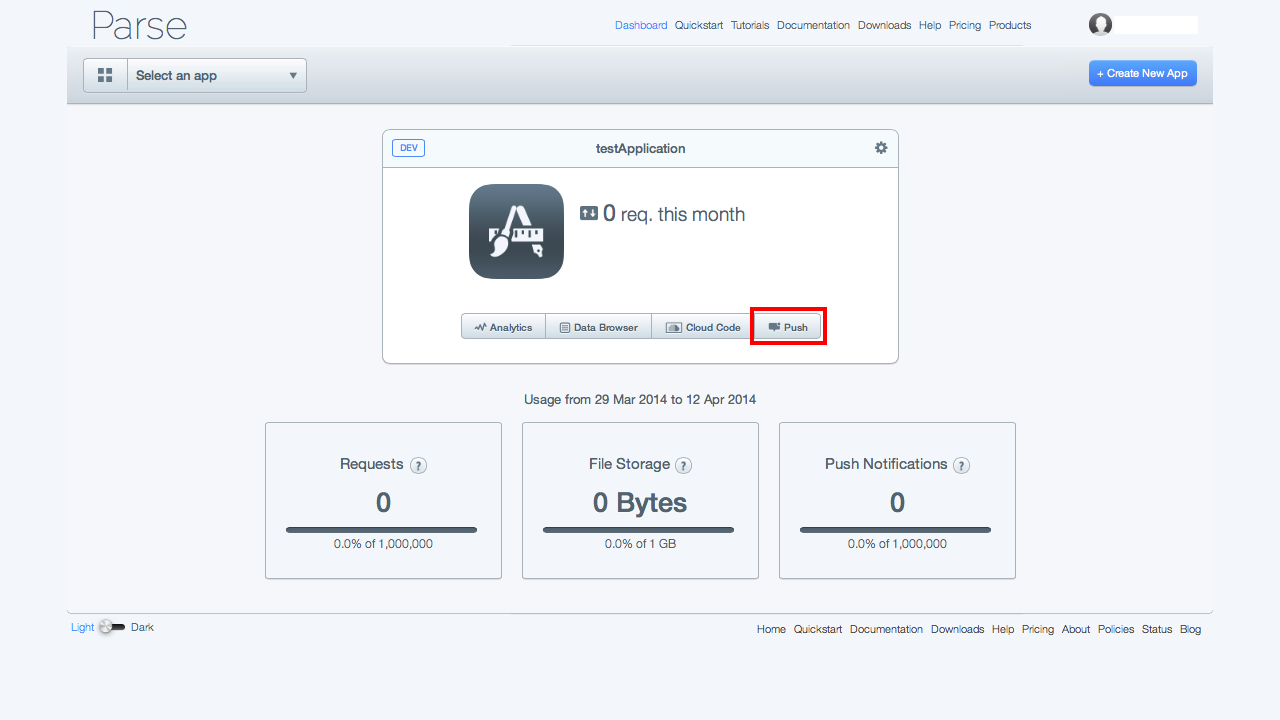This screenshot has height=720, width=1280.
Task: Click the Requests usage bar
Action: coord(382,530)
